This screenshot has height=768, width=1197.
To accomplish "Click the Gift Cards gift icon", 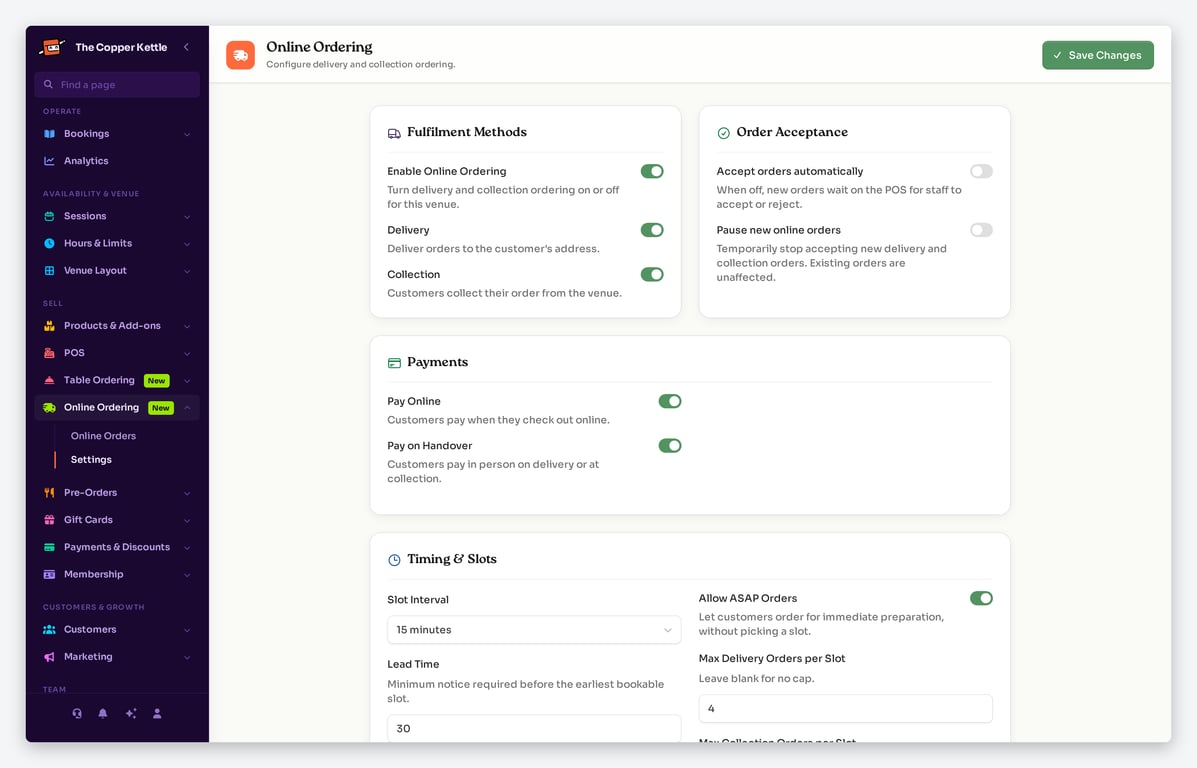I will click(x=49, y=520).
